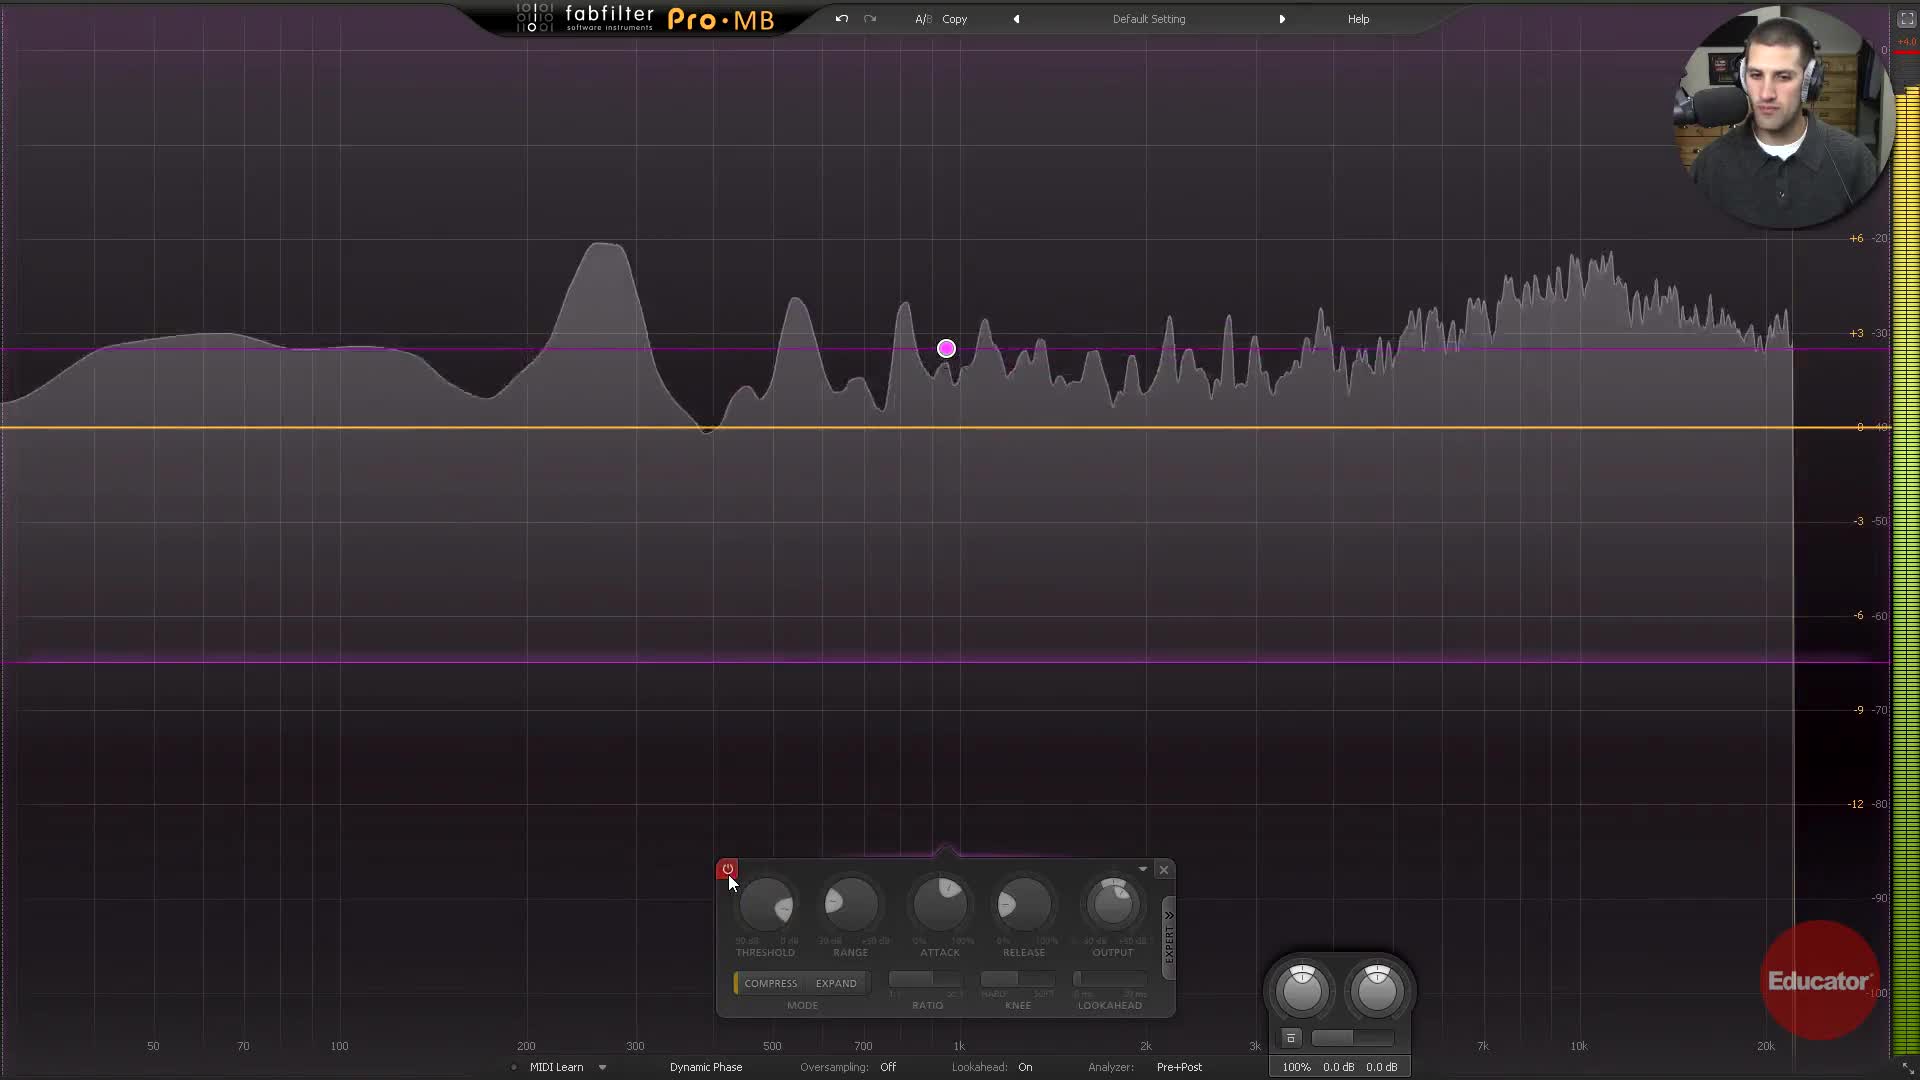The width and height of the screenshot is (1920, 1080).
Task: Go to the previous preset arrow
Action: coord(1016,19)
